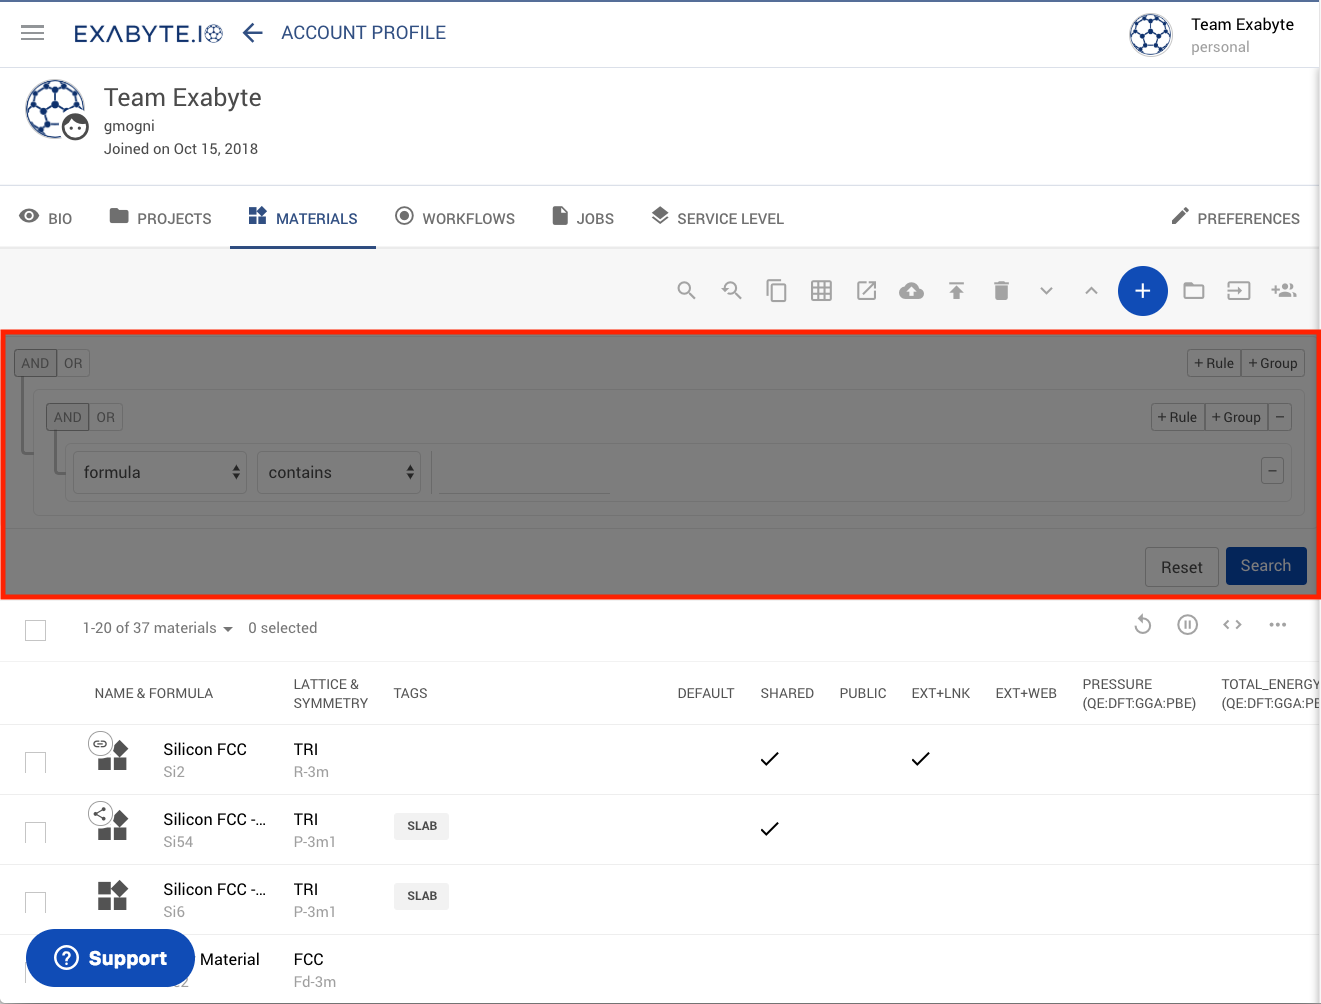Import materials from the cloud
Screen dimensions: 1321x1004
tap(911, 290)
